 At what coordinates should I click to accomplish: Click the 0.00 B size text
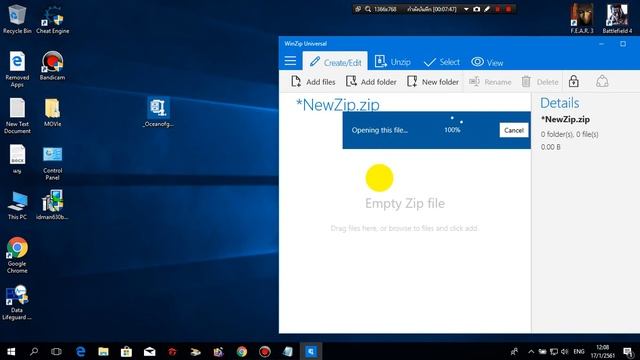click(550, 147)
